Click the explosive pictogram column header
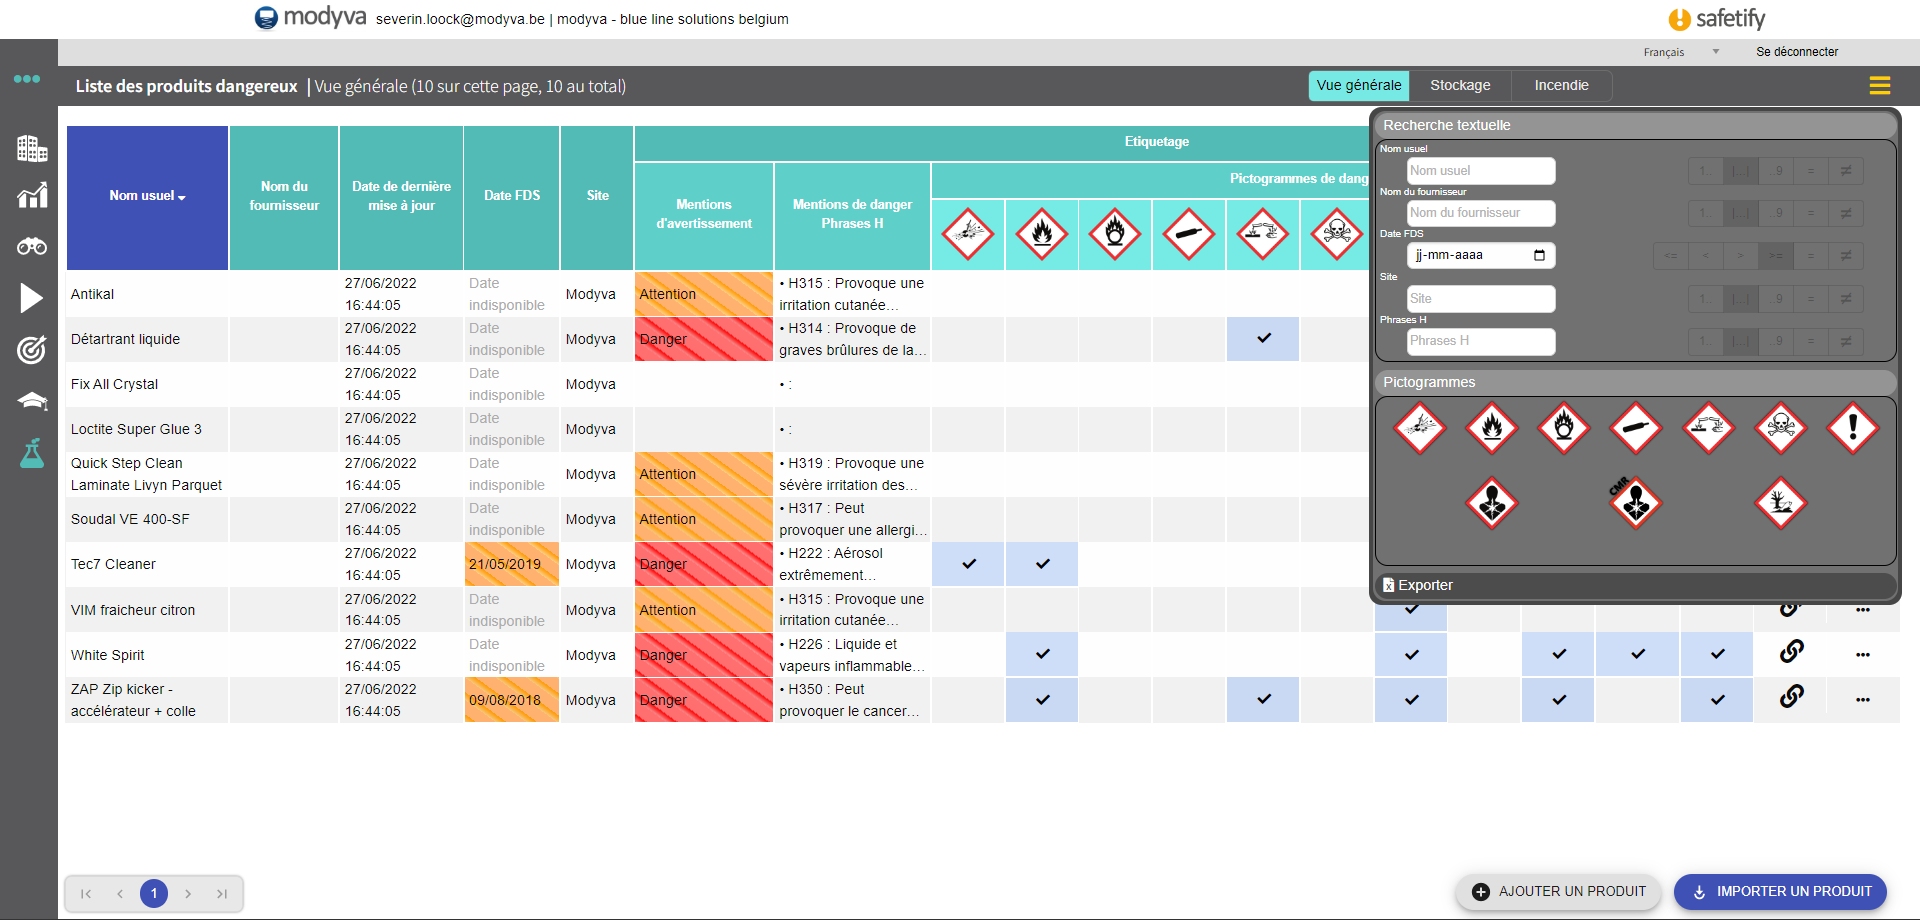This screenshot has width=1920, height=920. (968, 234)
